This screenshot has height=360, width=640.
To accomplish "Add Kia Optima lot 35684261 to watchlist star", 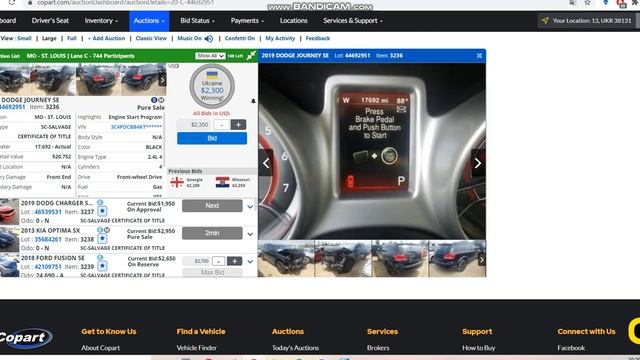I will point(102,238).
